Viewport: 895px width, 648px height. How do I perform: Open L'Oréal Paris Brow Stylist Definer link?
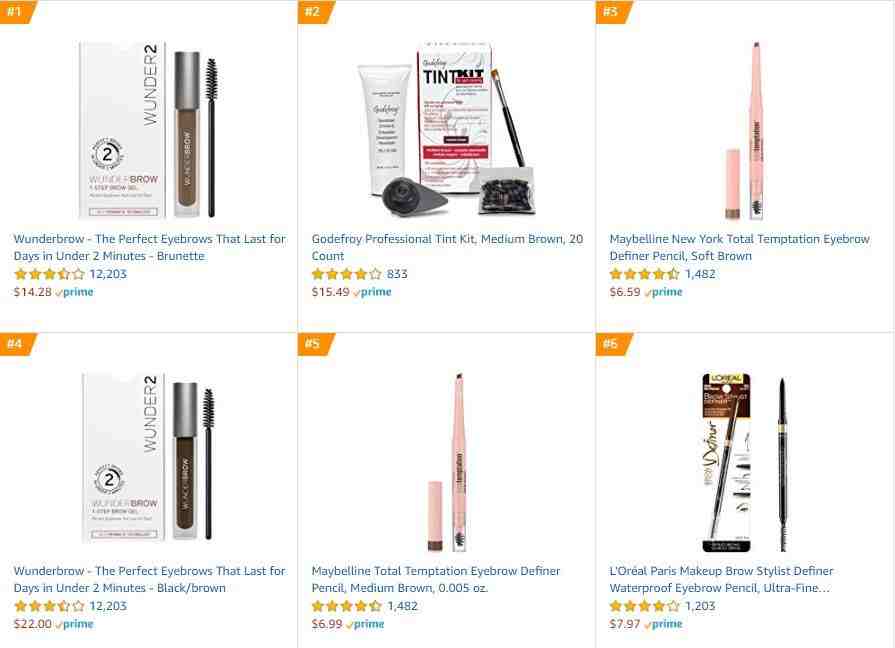coord(721,579)
